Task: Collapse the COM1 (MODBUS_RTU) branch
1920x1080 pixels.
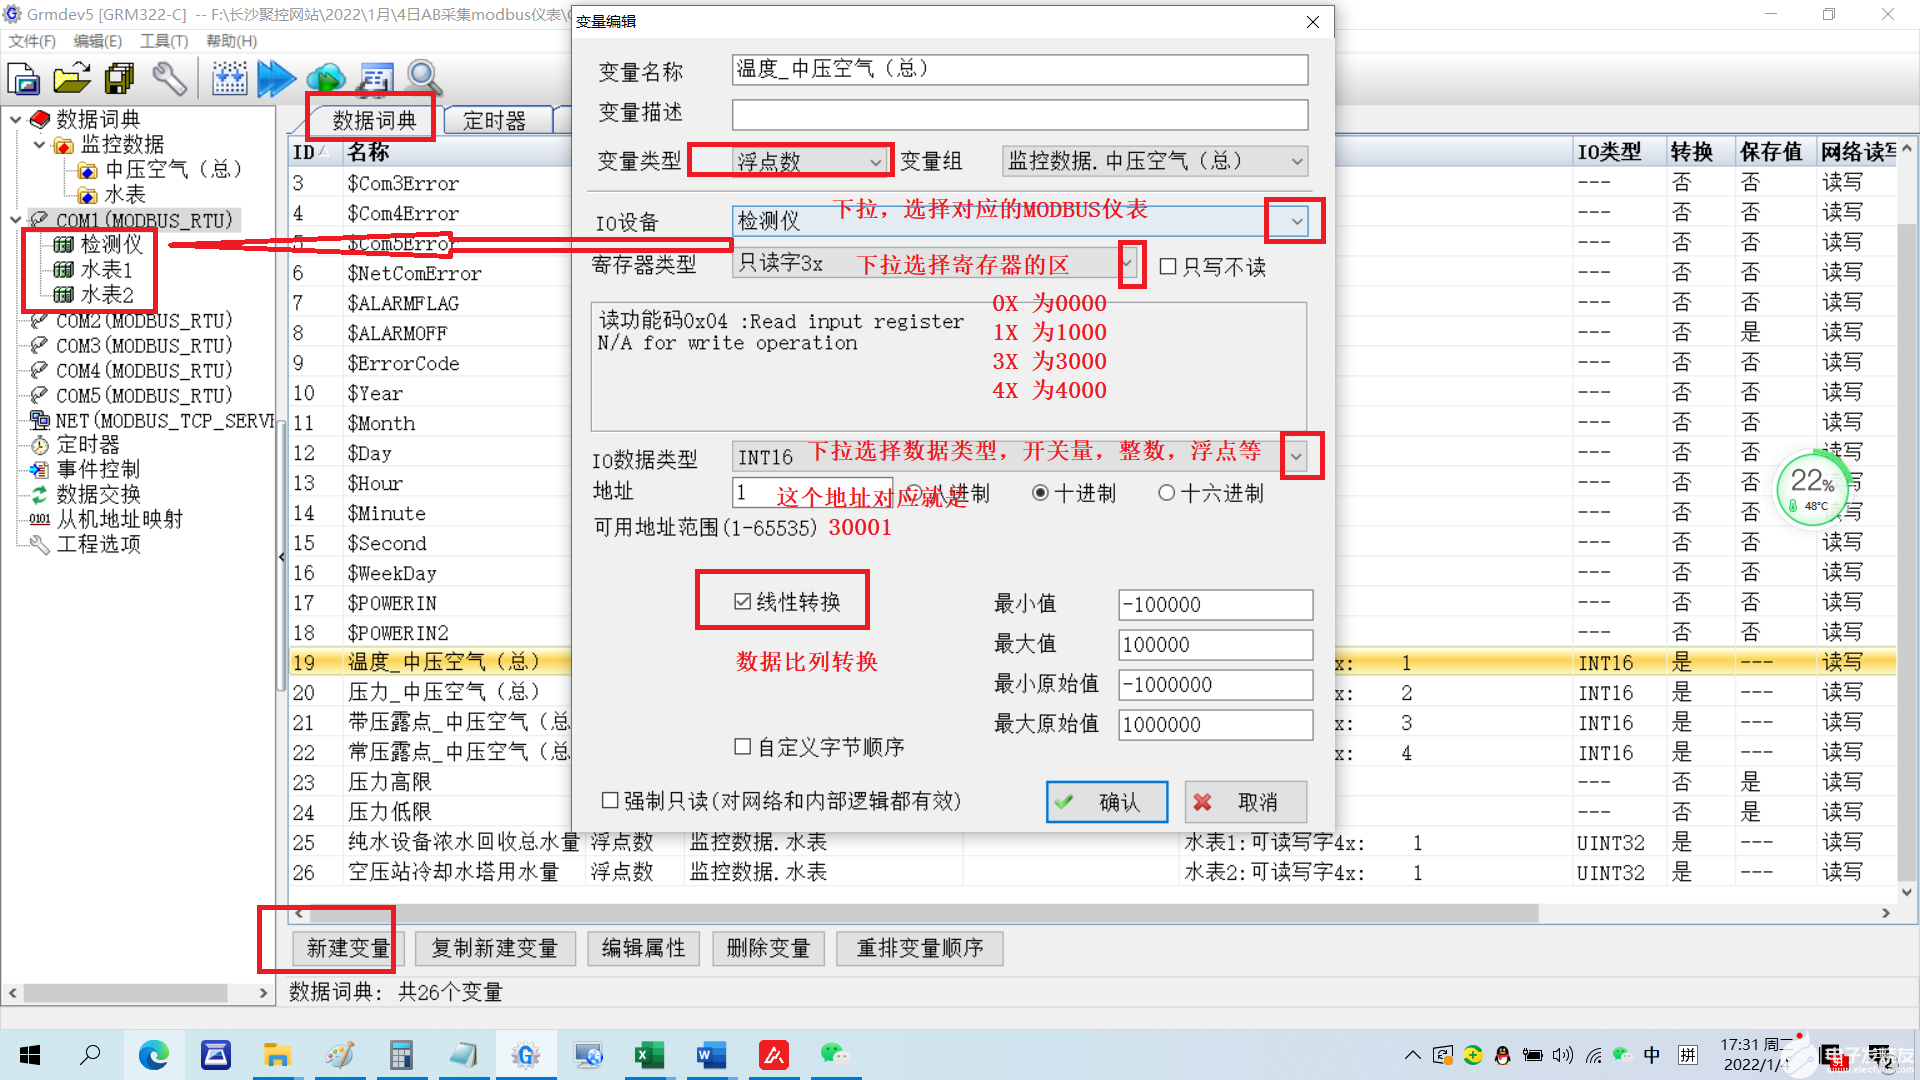Action: coord(15,219)
